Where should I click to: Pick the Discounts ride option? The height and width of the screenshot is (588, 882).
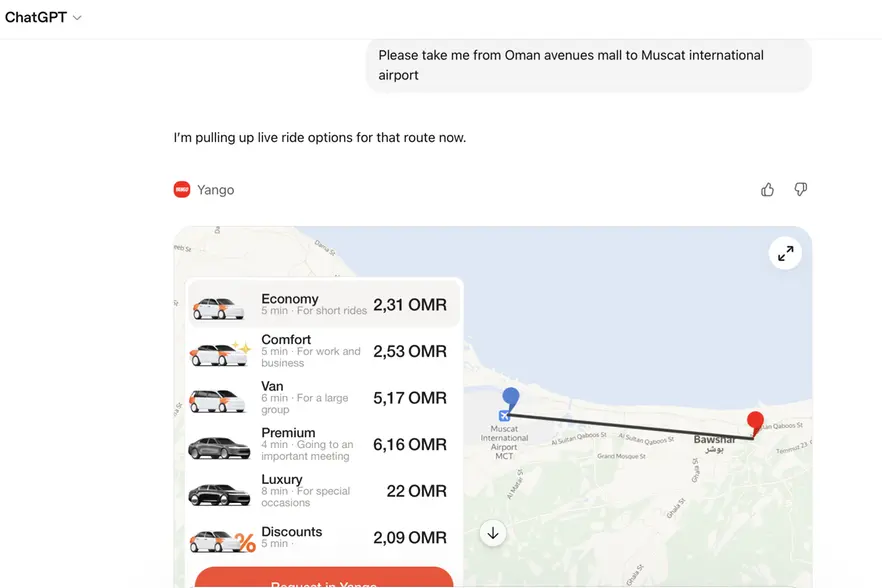tap(323, 538)
